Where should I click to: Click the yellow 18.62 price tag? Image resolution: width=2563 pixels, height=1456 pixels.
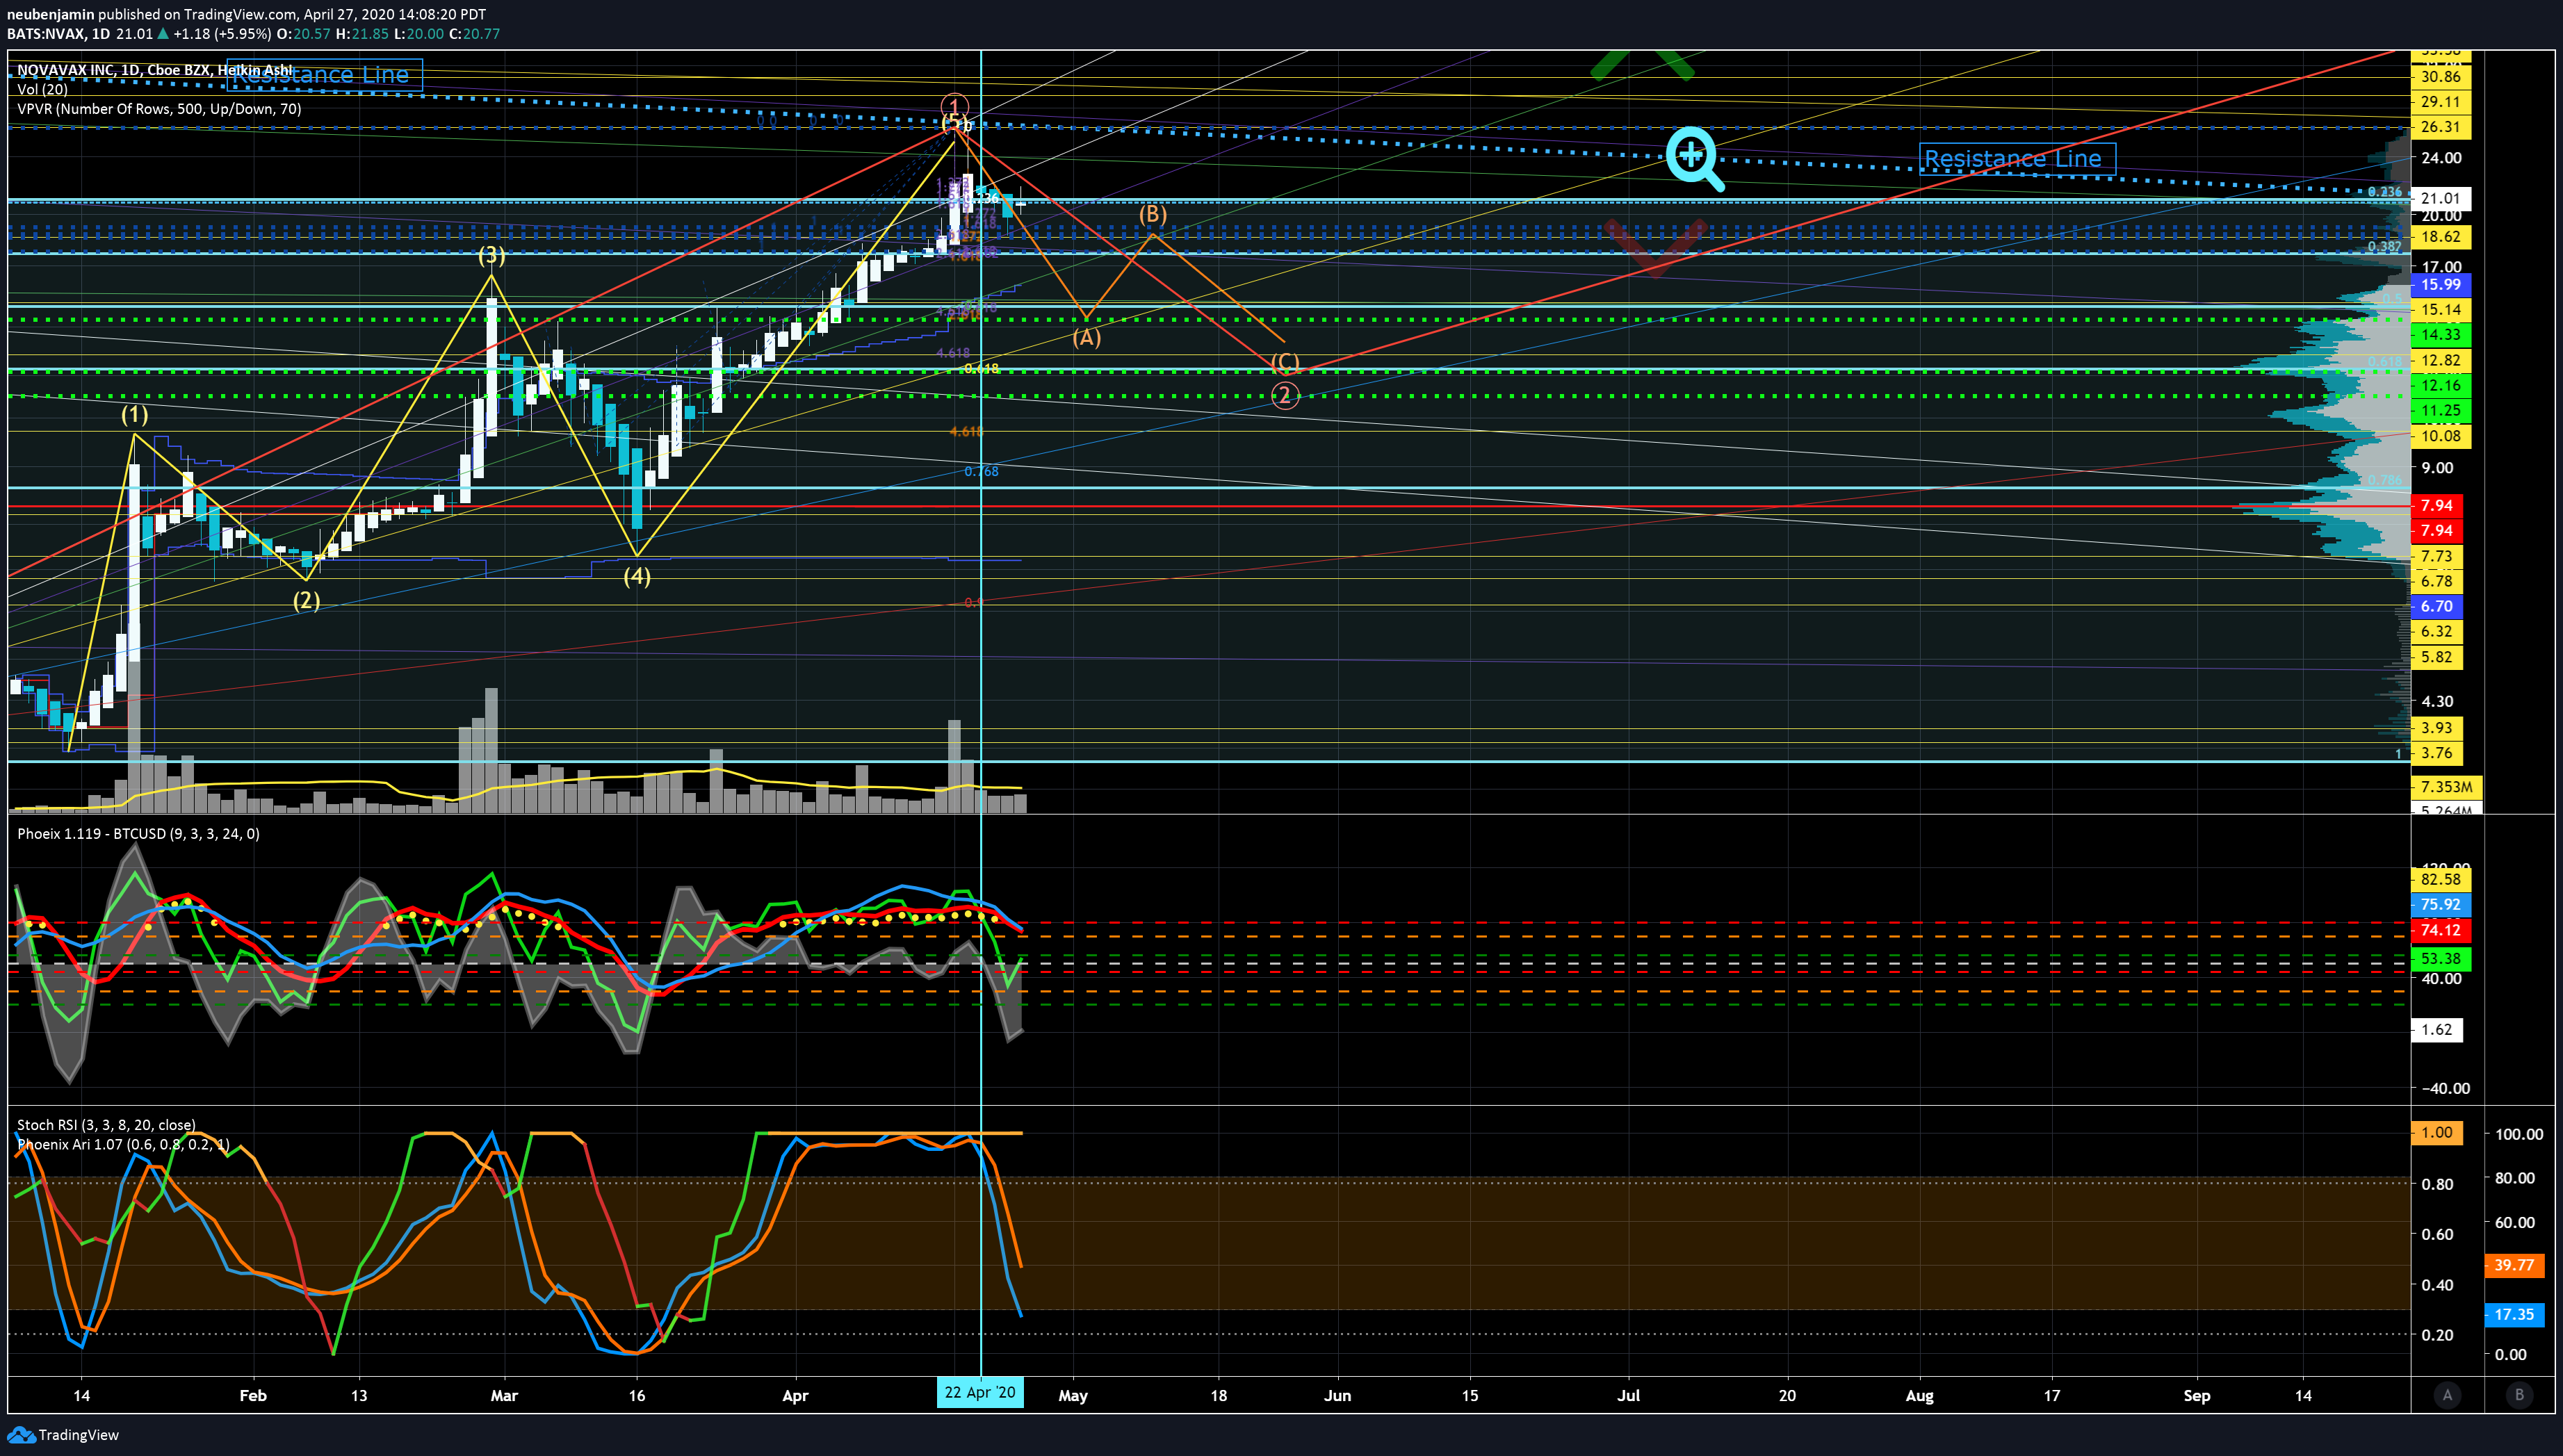click(2440, 237)
